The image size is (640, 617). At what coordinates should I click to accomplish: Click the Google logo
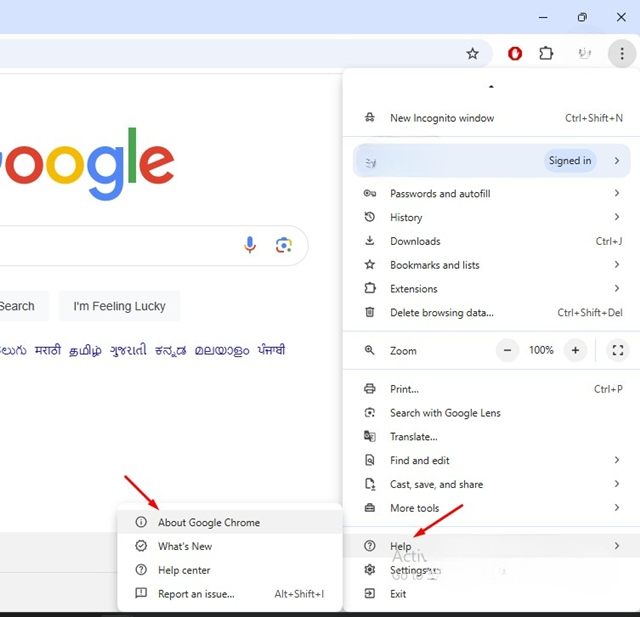pos(87,163)
